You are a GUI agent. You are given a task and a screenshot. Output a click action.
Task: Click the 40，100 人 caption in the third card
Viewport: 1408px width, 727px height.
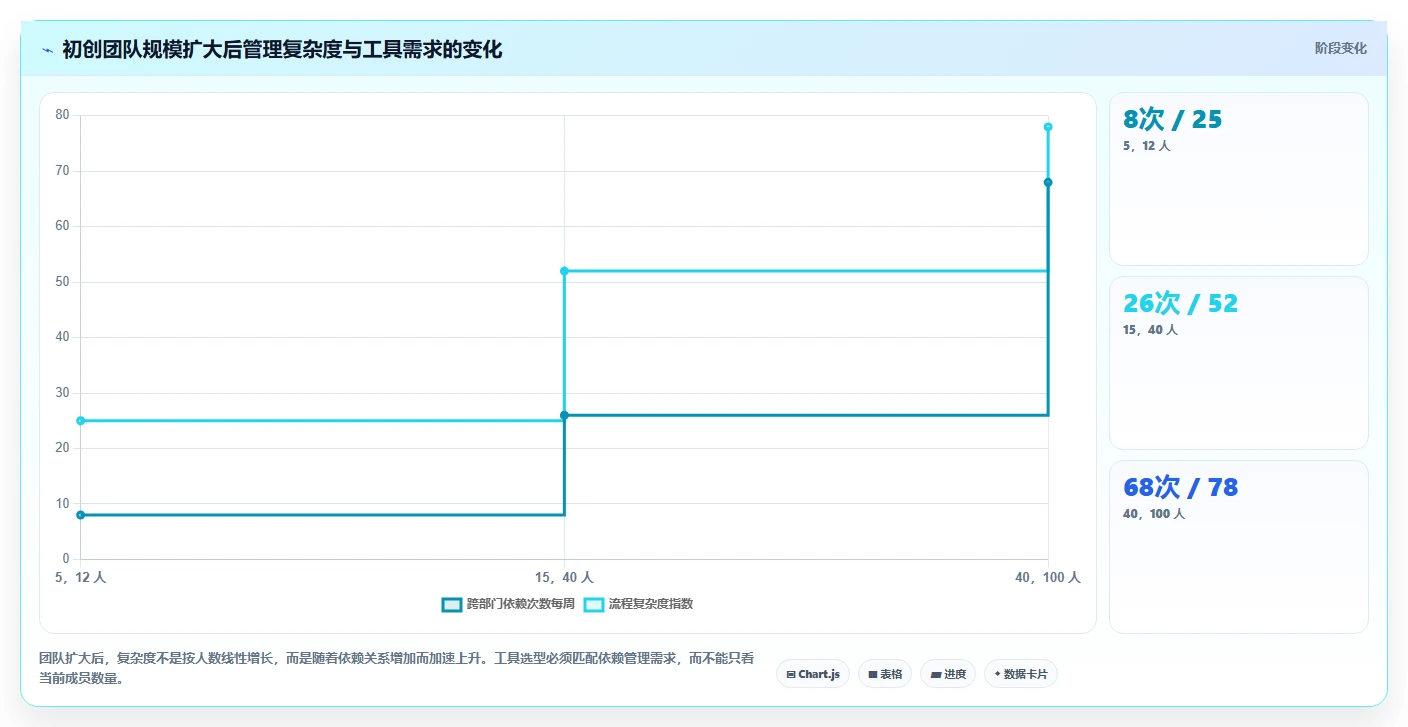1154,514
